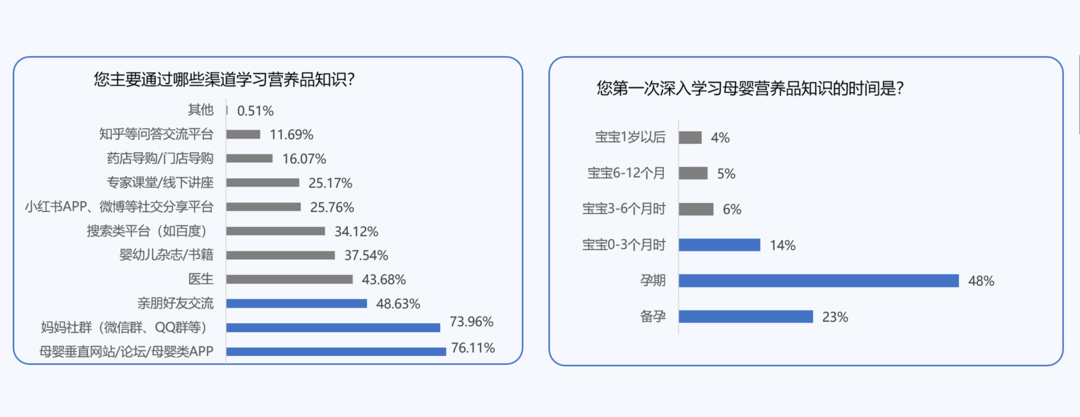Select the 医生 43.68% gray bar
The width and height of the screenshot is (1080, 417).
289,279
